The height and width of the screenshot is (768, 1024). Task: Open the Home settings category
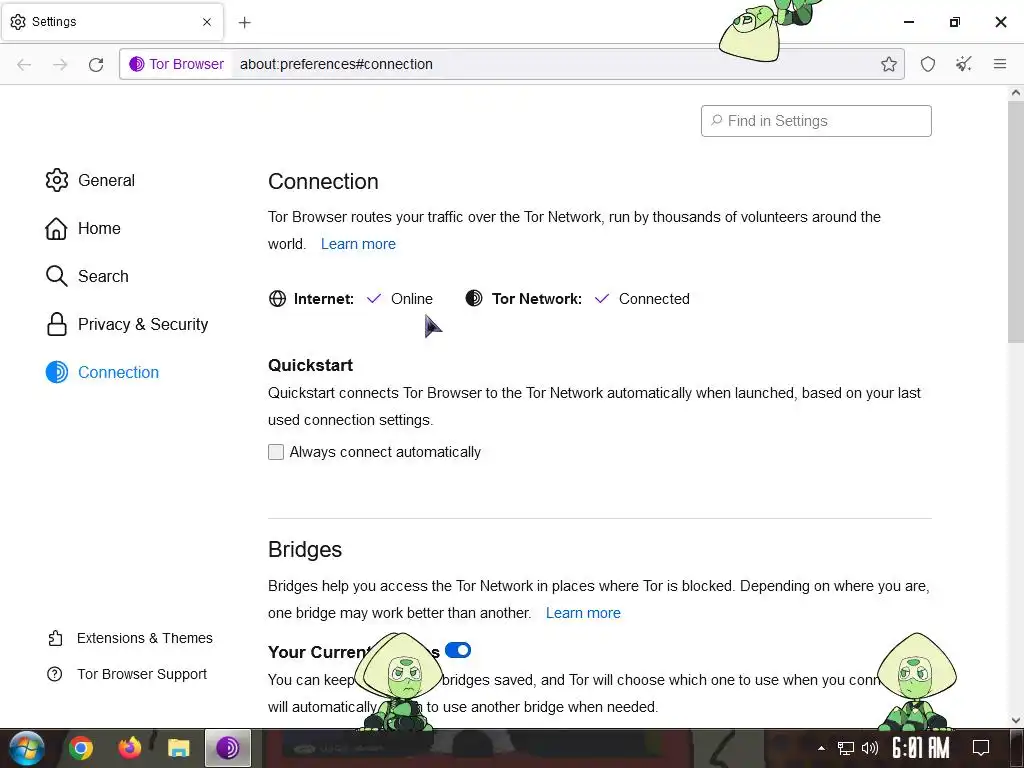[84, 229]
